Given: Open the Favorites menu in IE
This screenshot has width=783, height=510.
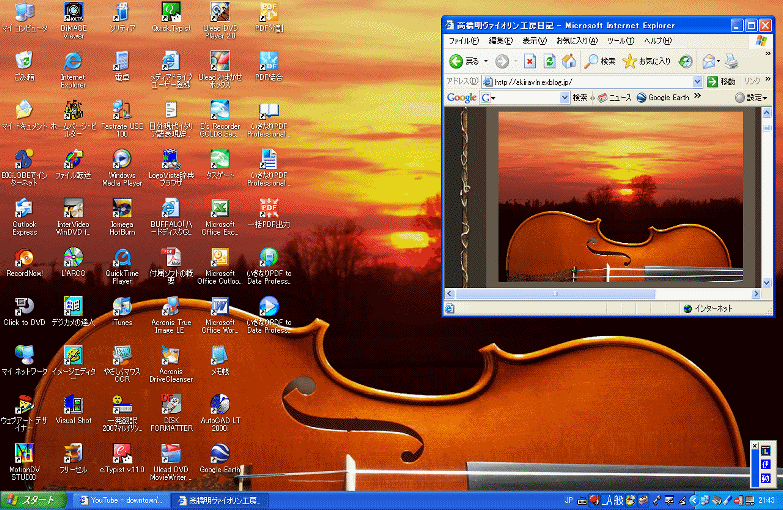Looking at the screenshot, I should coord(577,40).
